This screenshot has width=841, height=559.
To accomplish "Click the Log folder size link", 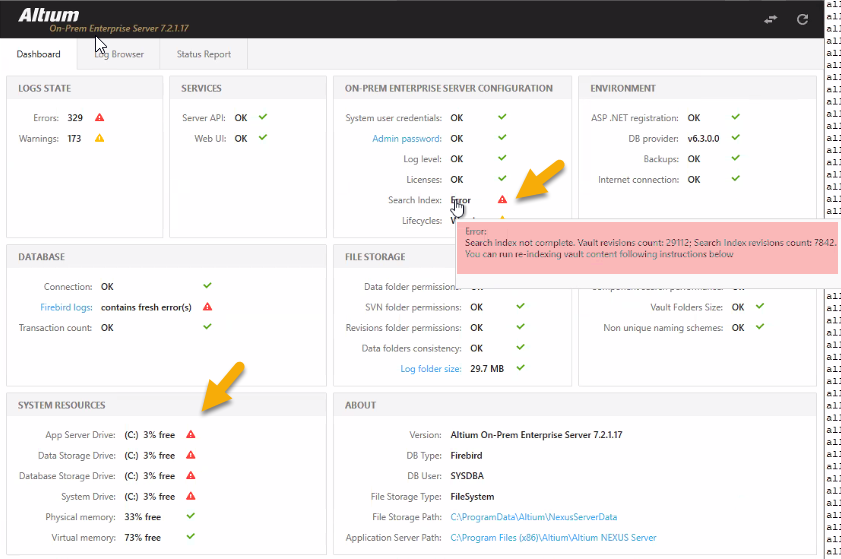I will click(431, 369).
